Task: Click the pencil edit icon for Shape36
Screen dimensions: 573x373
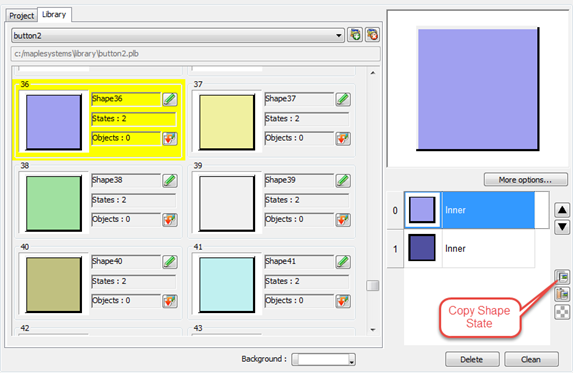Action: coord(170,99)
